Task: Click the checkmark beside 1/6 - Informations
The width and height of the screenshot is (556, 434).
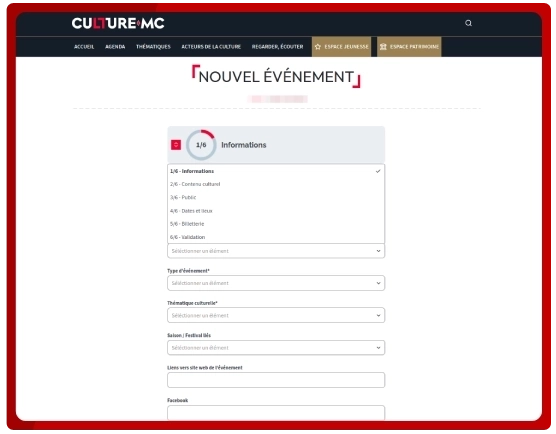Action: pos(378,171)
